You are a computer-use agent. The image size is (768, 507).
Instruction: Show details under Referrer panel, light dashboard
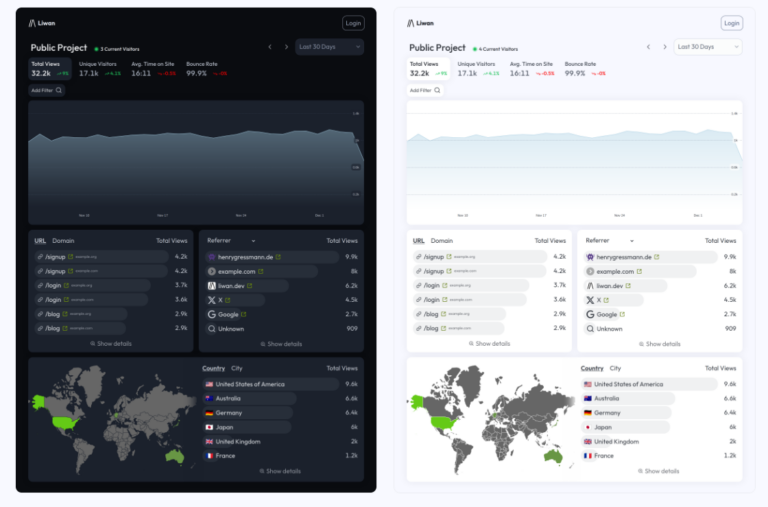(x=660, y=344)
